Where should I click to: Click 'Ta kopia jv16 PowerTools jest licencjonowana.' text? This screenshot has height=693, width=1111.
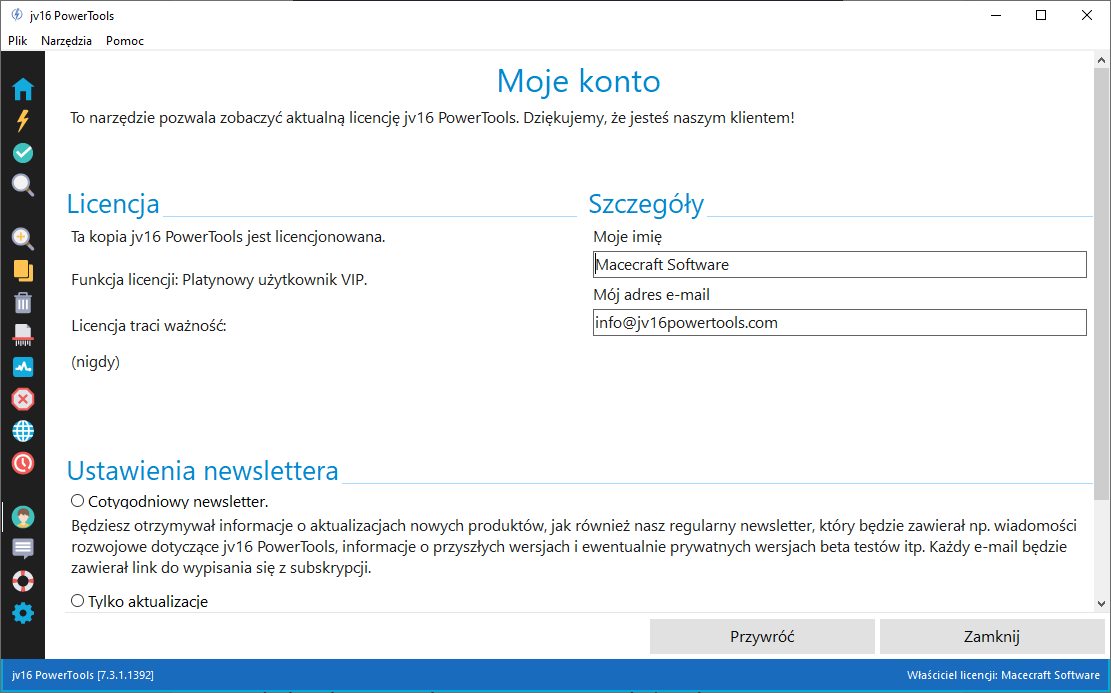(x=228, y=237)
